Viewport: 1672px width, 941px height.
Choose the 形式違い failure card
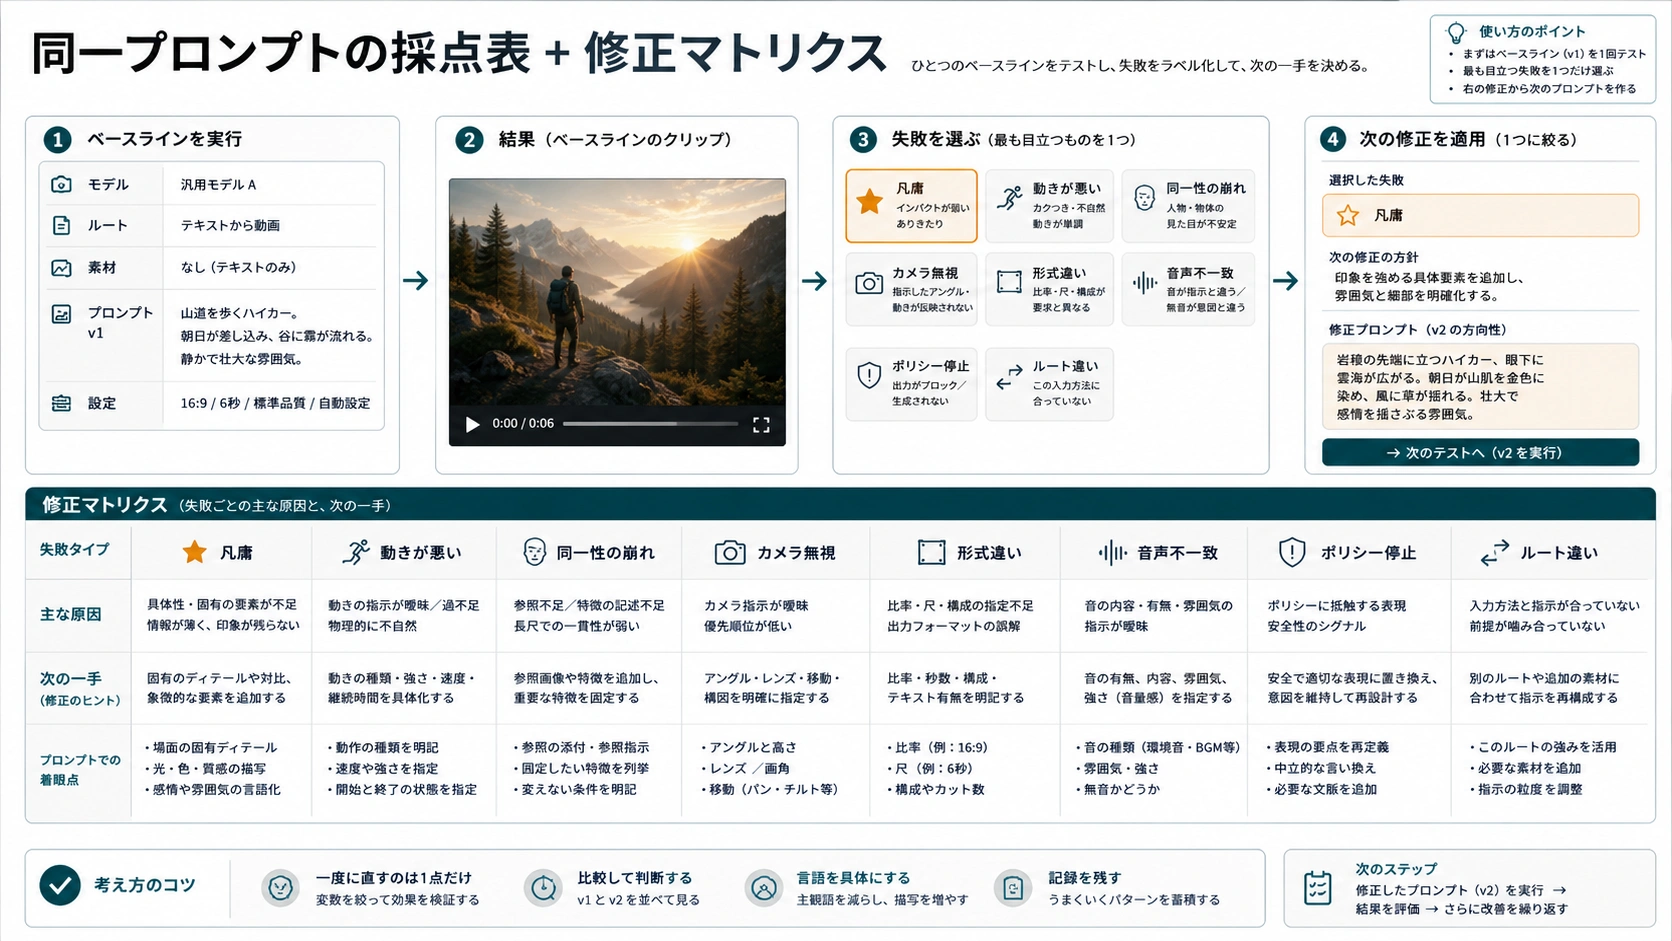click(x=1049, y=289)
